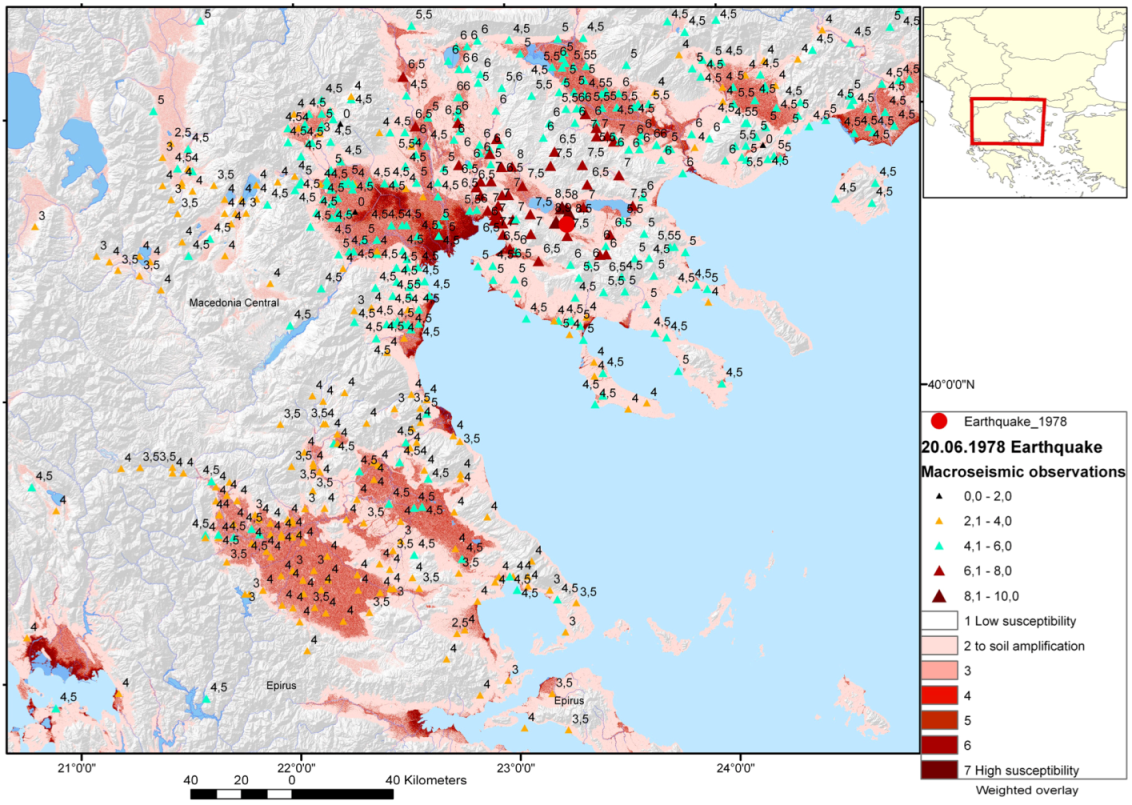Select the black 0,0 - 2,0 triangle legend symbol
This screenshot has height=805, width=1132.
pos(938,497)
